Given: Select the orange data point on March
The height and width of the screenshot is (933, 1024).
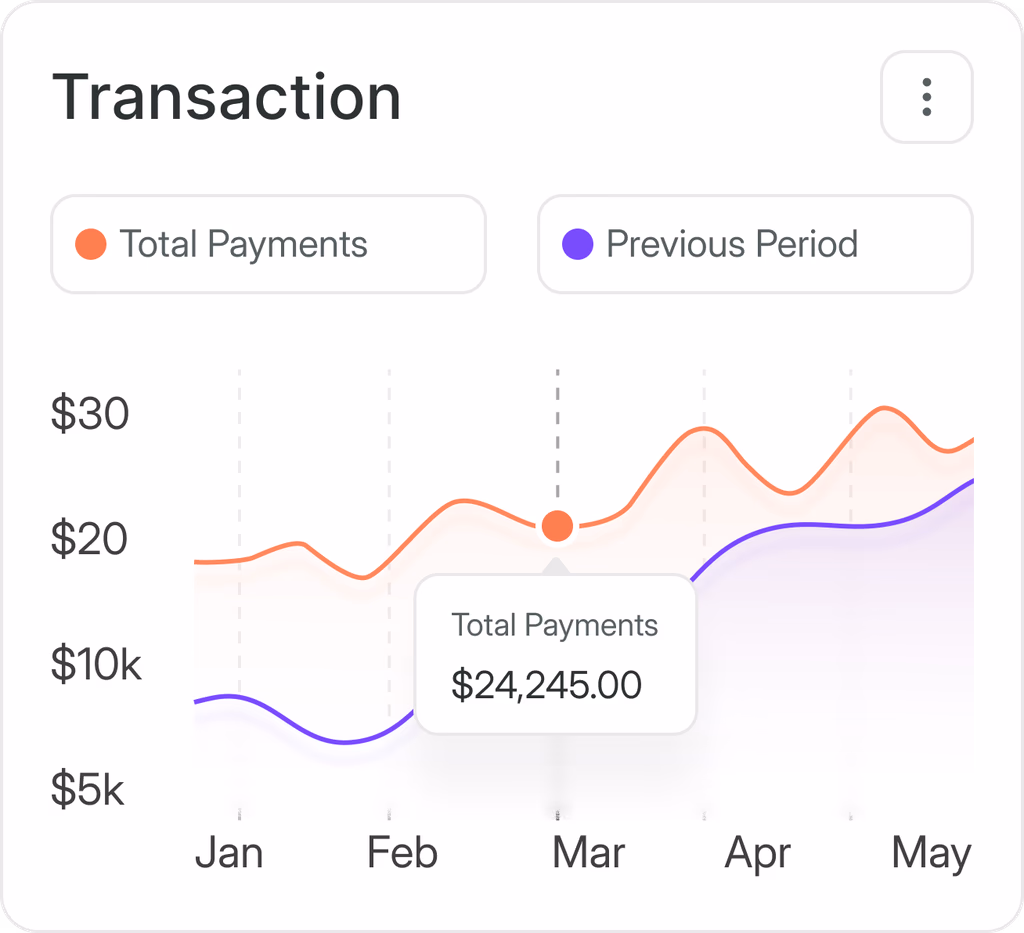Looking at the screenshot, I should (x=557, y=526).
